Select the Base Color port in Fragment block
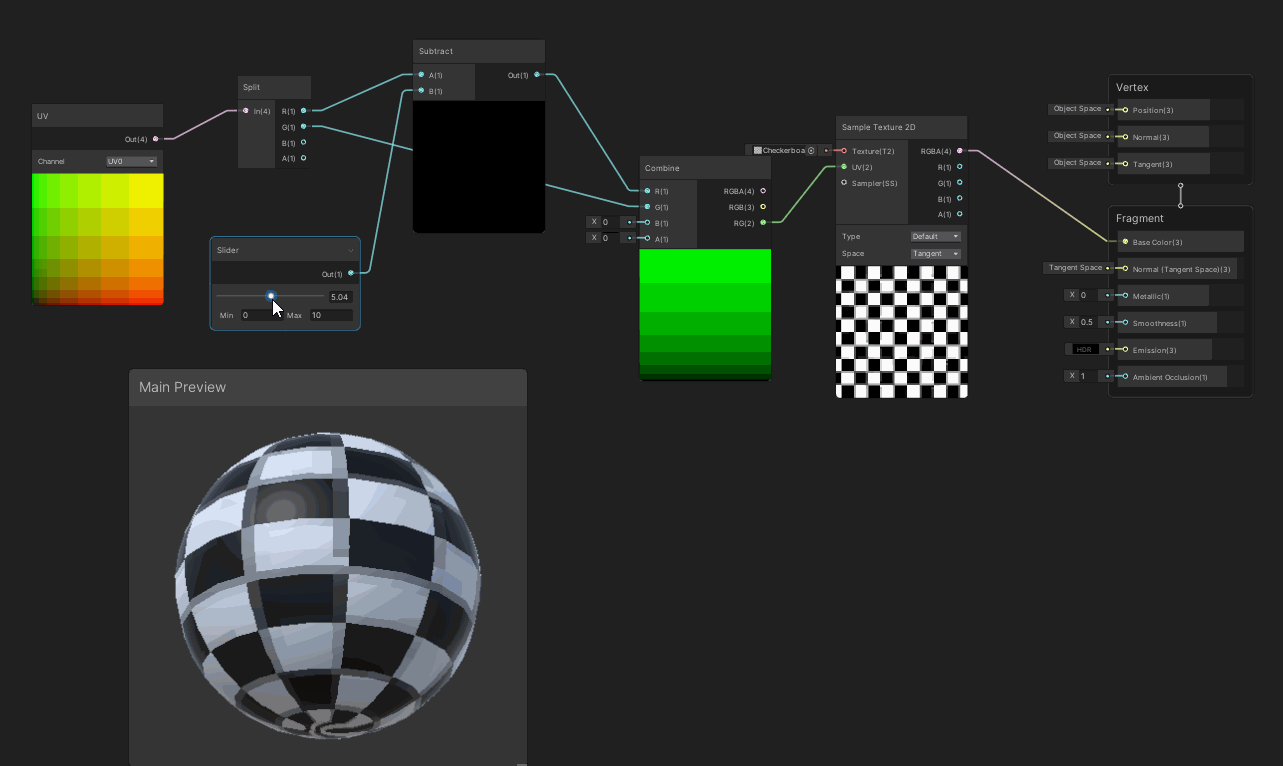The width and height of the screenshot is (1283, 766). (x=1125, y=242)
